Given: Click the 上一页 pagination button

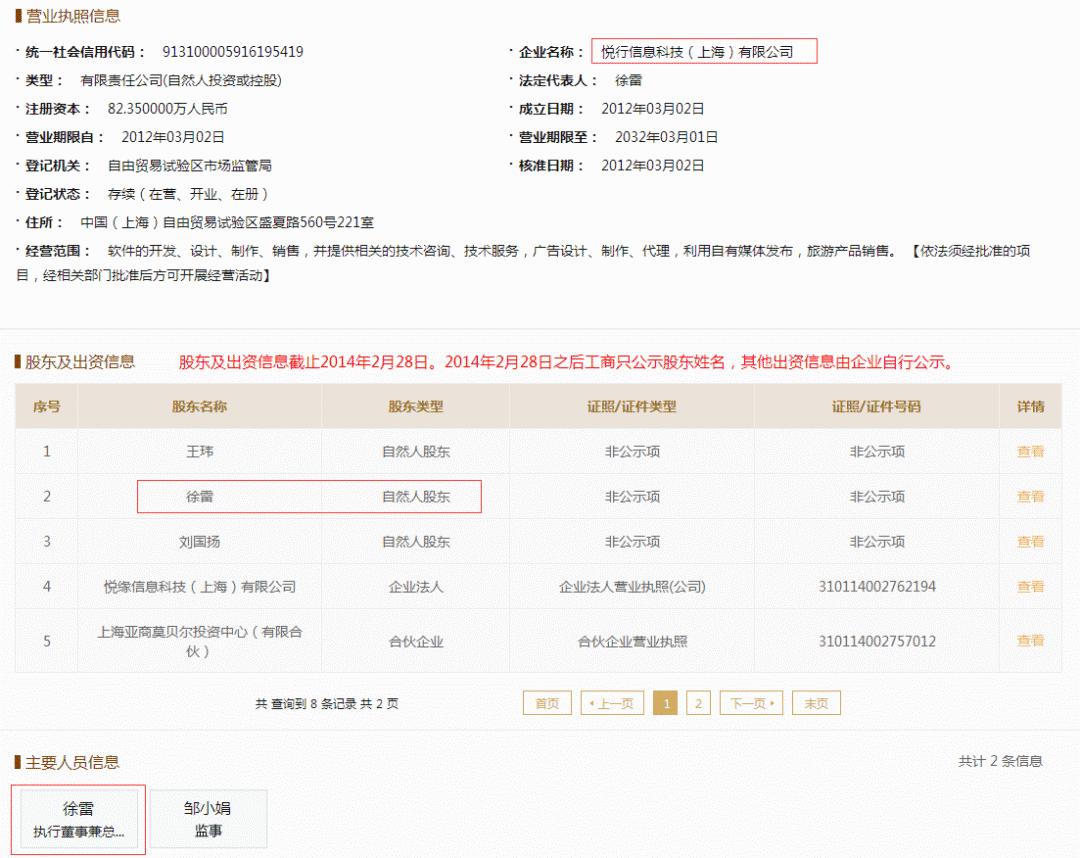Looking at the screenshot, I should click(x=613, y=703).
